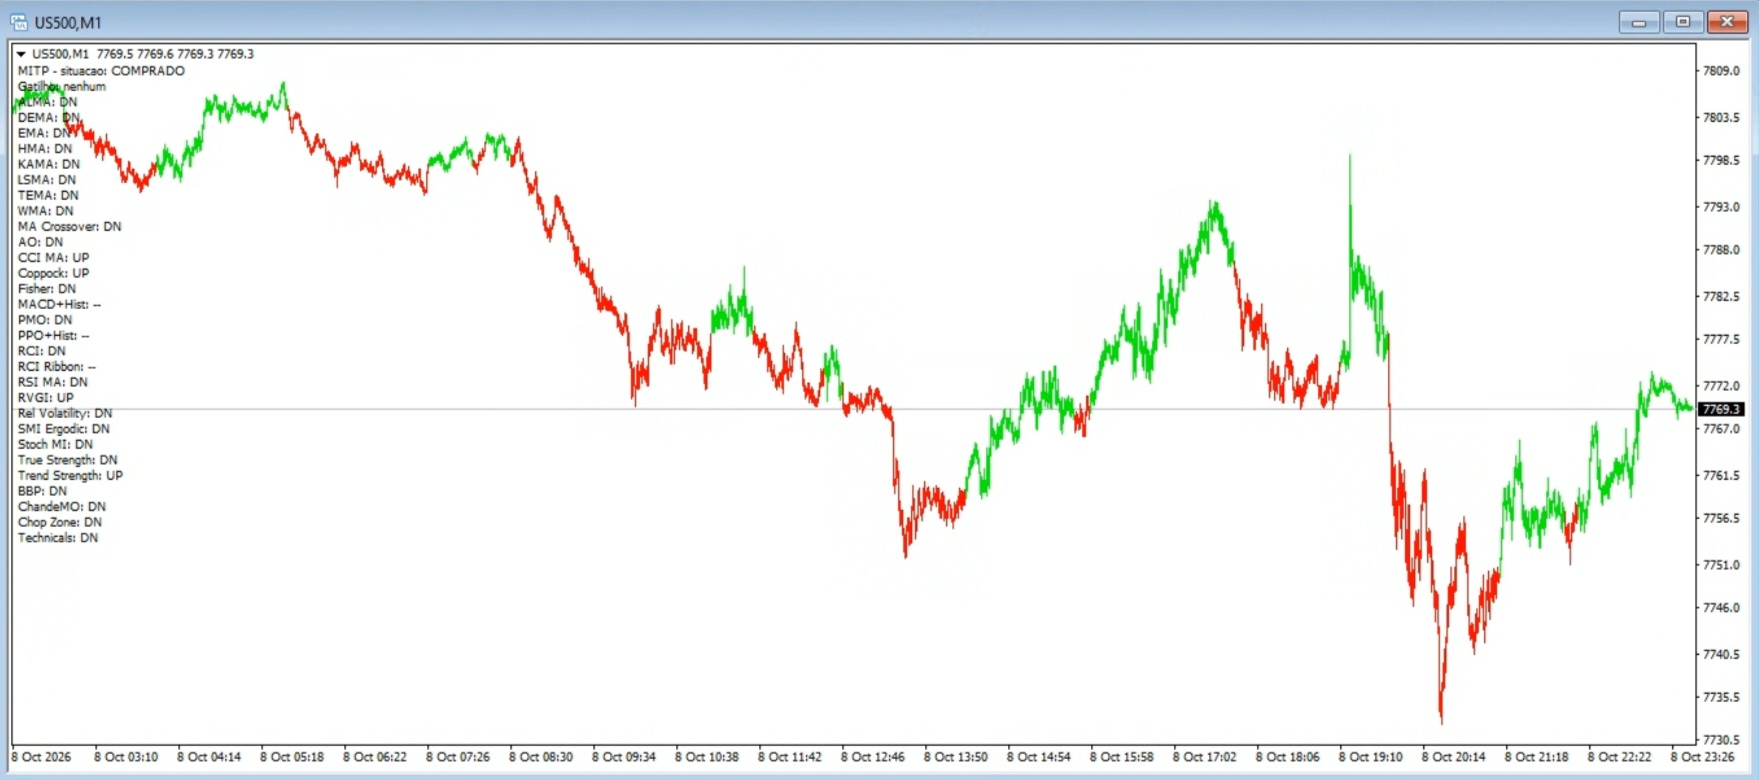
Task: Select the US500,M1 title bar text
Action: click(68, 23)
